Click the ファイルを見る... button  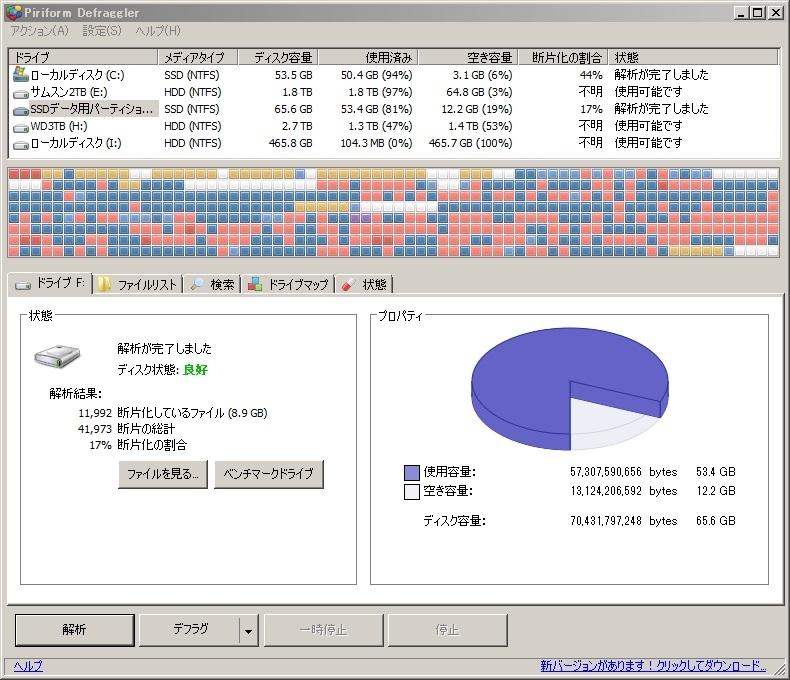click(x=163, y=474)
